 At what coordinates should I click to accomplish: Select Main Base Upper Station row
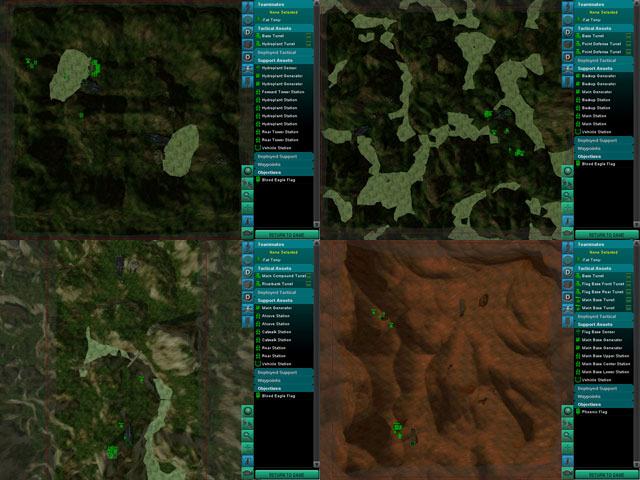[x=604, y=356]
